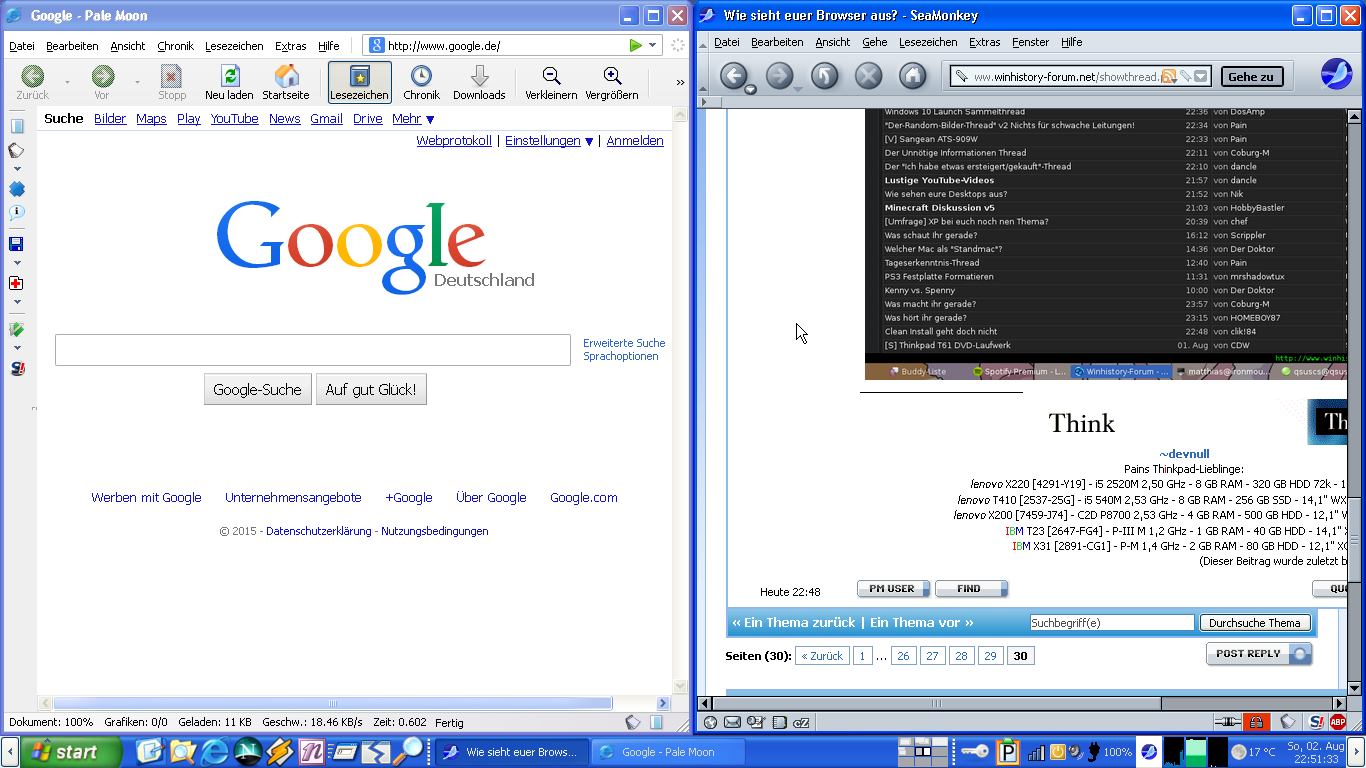This screenshot has height=768, width=1366.
Task: Click Pale Moon's horizontal scrollbar thumb
Action: pyautogui.click(x=332, y=704)
